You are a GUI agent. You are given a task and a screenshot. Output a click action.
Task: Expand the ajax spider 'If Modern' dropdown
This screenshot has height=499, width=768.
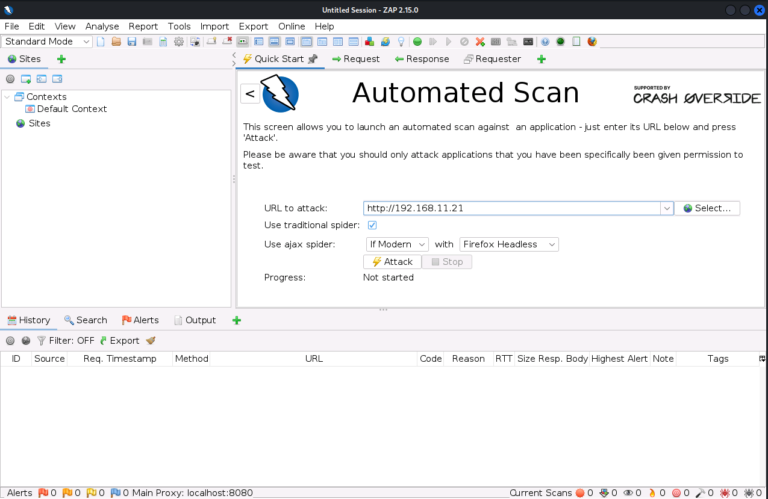pyautogui.click(x=397, y=244)
